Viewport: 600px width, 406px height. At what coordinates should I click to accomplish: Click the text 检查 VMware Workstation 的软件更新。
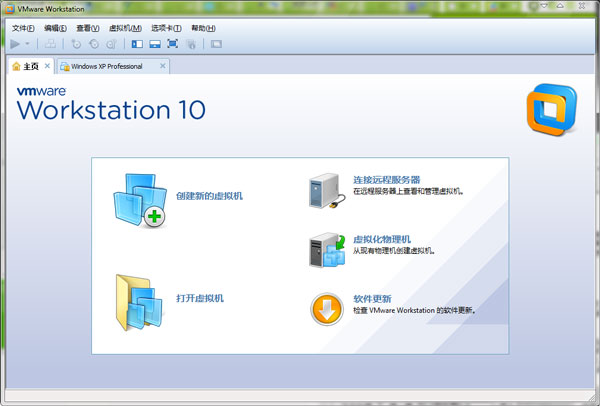[x=414, y=310]
